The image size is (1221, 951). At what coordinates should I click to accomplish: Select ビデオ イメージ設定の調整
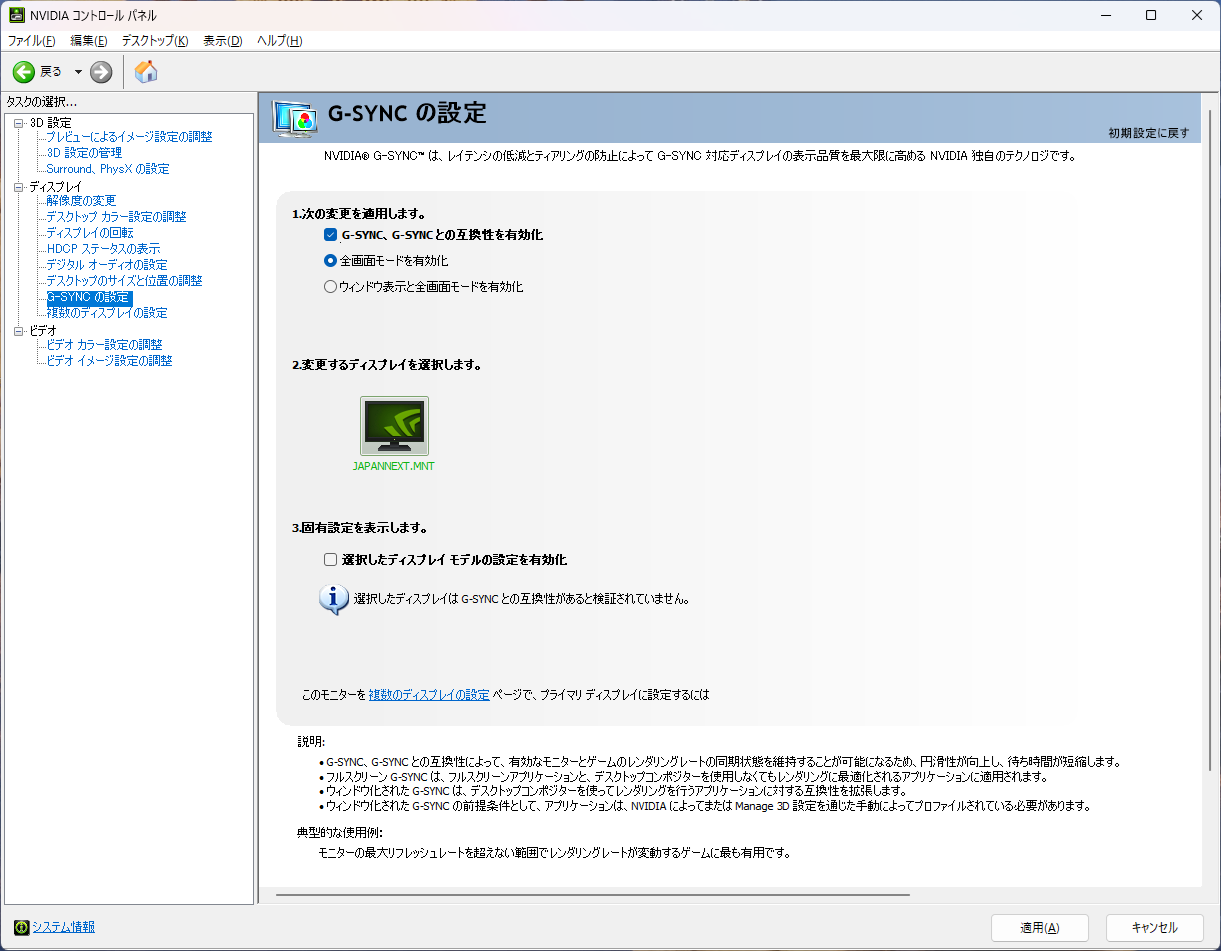pyautogui.click(x=109, y=361)
